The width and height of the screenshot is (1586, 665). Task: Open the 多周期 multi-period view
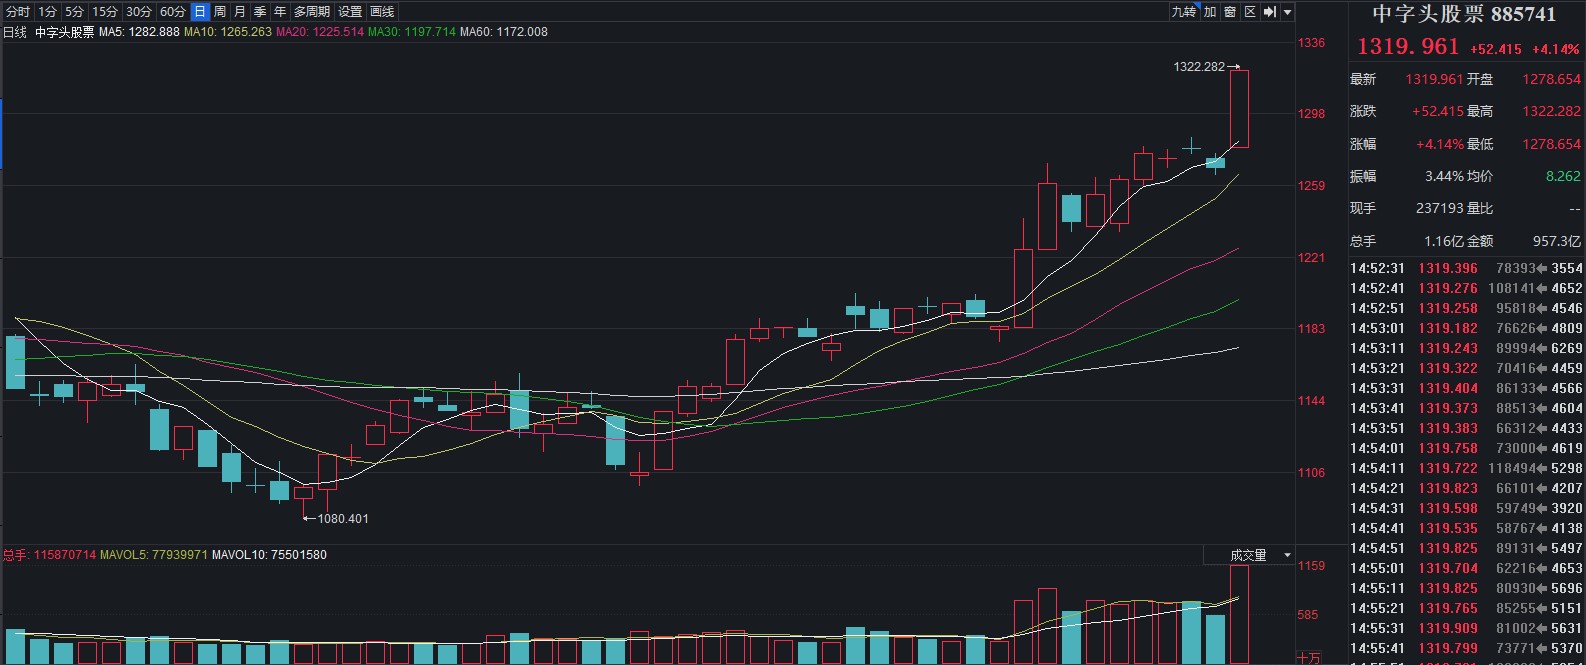(312, 12)
